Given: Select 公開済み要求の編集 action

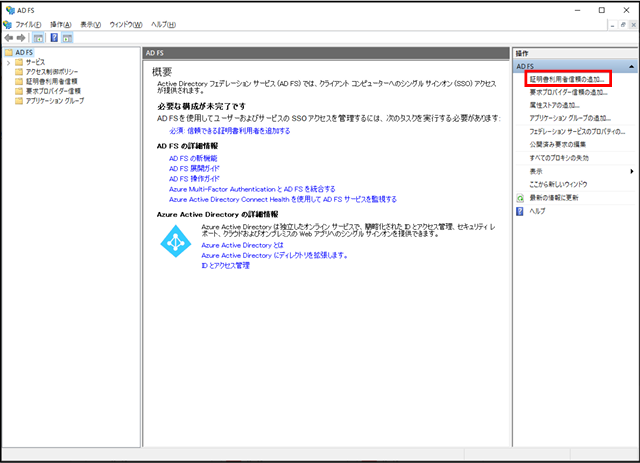Looking at the screenshot, I should (x=558, y=145).
